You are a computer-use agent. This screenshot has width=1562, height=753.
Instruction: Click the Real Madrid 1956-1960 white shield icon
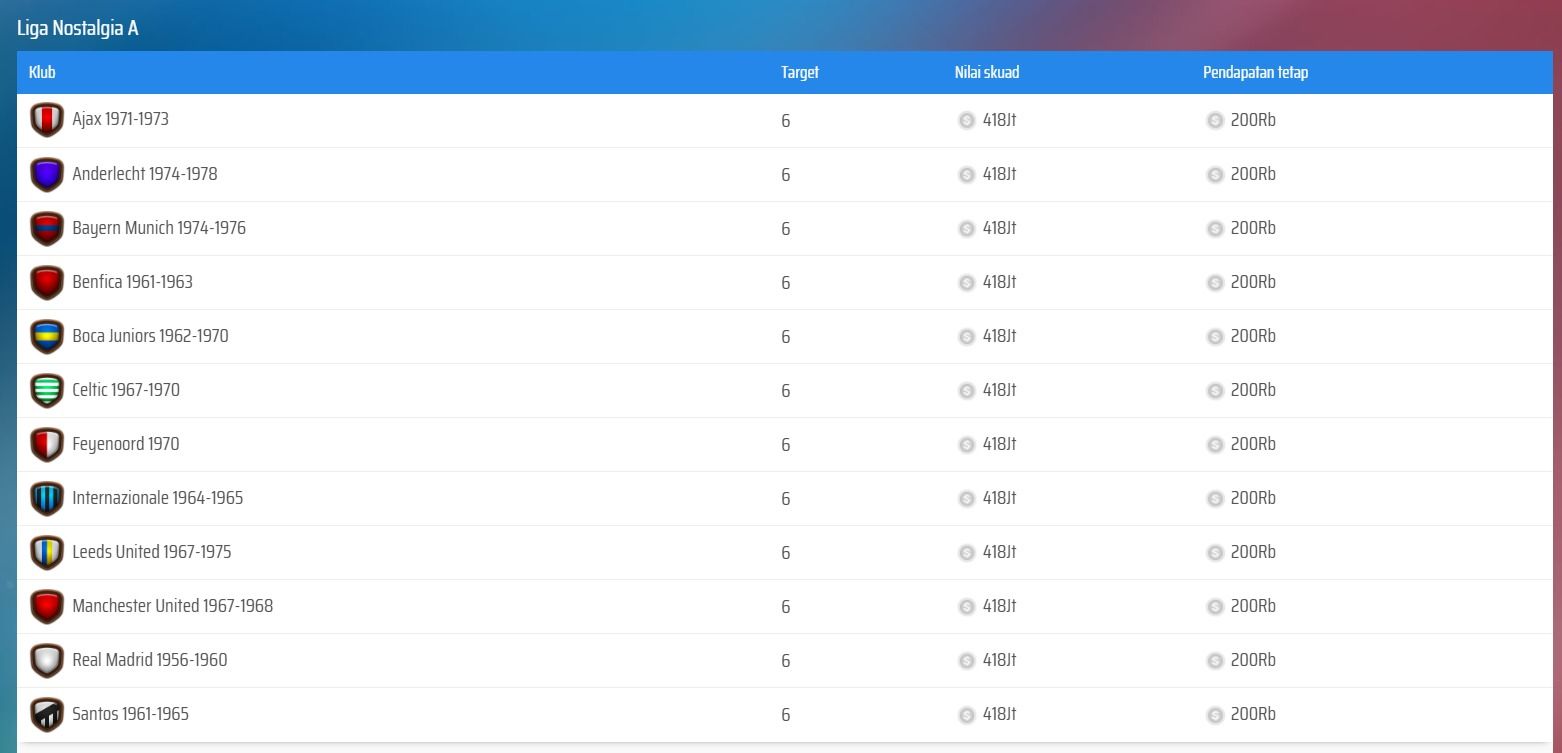coord(47,660)
